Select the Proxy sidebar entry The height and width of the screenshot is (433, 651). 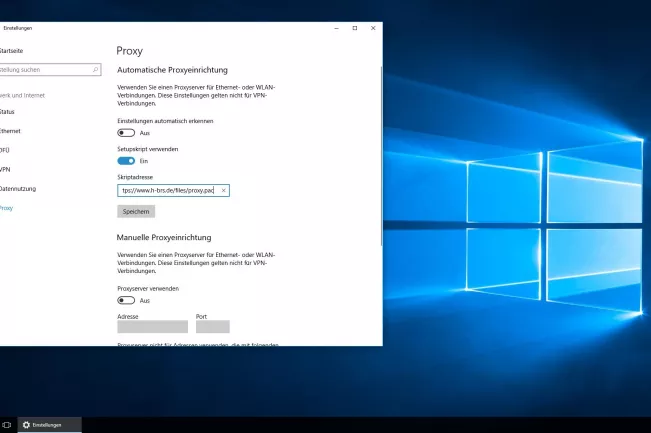click(8, 207)
